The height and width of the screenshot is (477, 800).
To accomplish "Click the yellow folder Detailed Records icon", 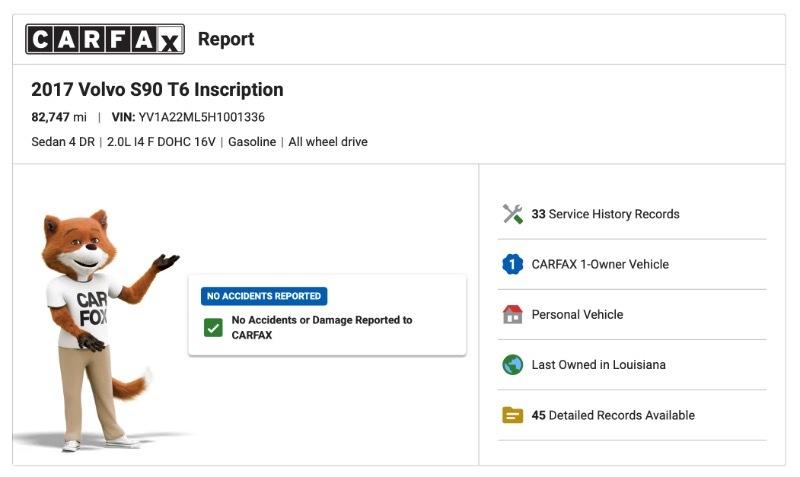I will click(x=512, y=415).
